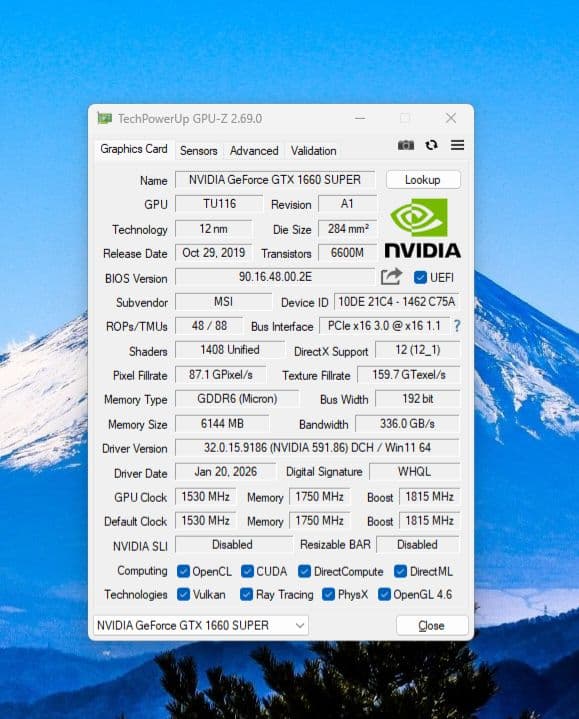Click the ROPs/TMUs value 48 / 88
This screenshot has width=579, height=719.
coord(210,326)
